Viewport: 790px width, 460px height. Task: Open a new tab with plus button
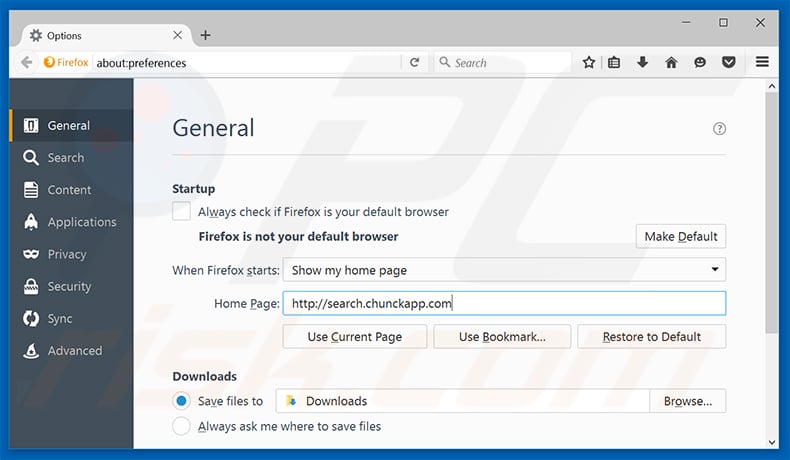pos(206,35)
